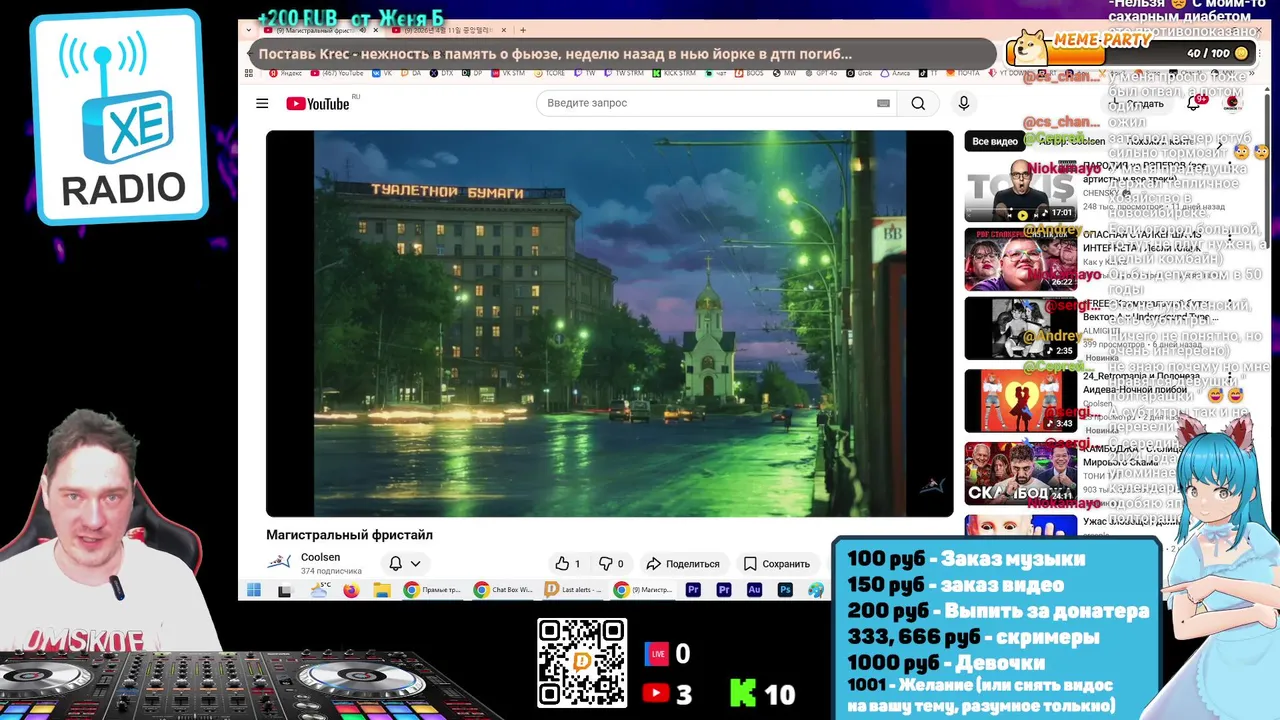The height and width of the screenshot is (720, 1280).
Task: Open the YouTube hamburger guide menu
Action: [262, 103]
